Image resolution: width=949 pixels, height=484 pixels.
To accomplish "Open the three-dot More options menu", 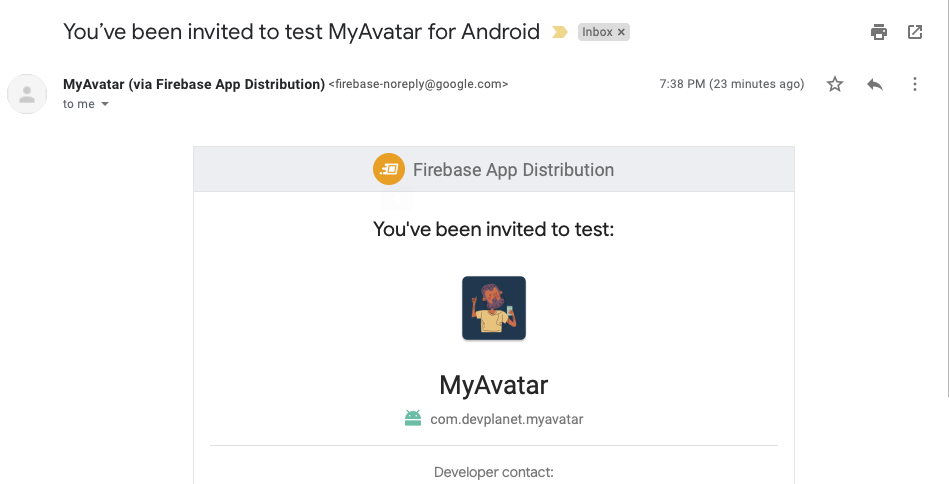I will 915,85.
